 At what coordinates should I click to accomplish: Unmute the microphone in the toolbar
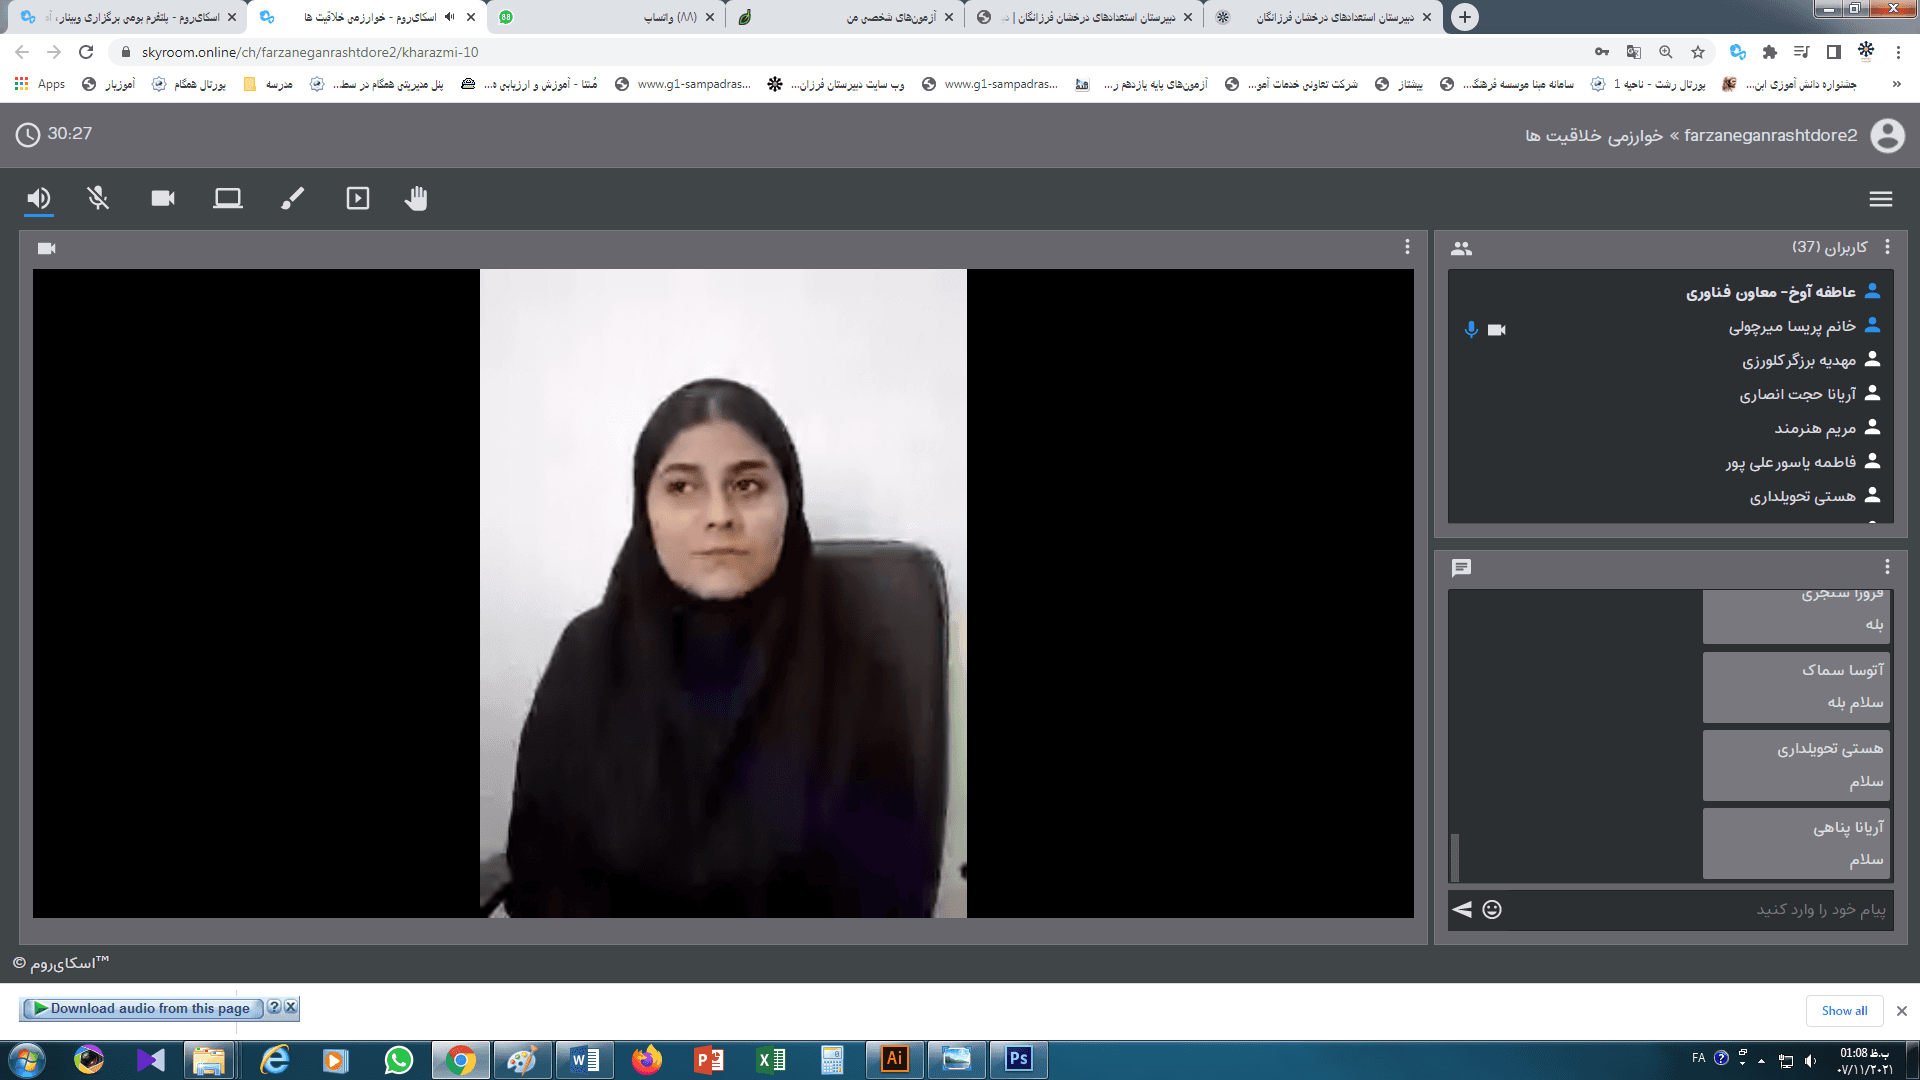[98, 198]
